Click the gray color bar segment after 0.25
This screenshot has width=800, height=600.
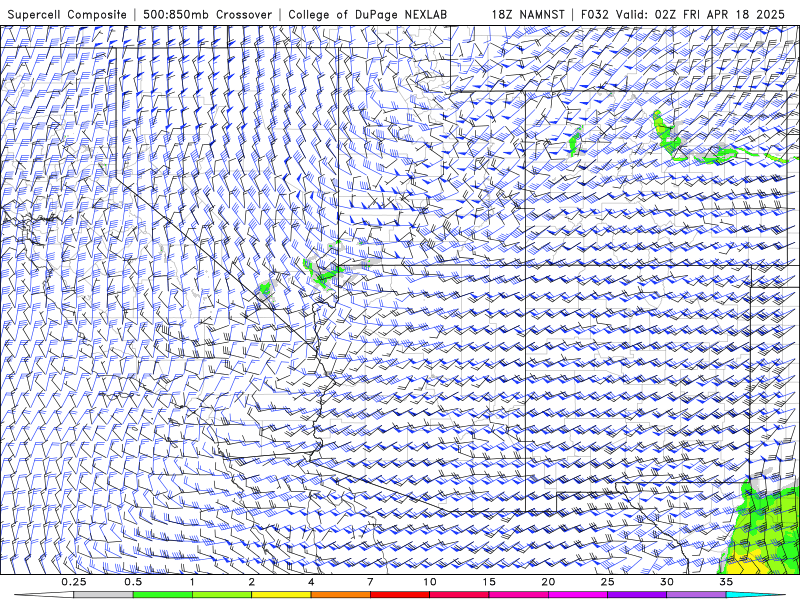104,595
